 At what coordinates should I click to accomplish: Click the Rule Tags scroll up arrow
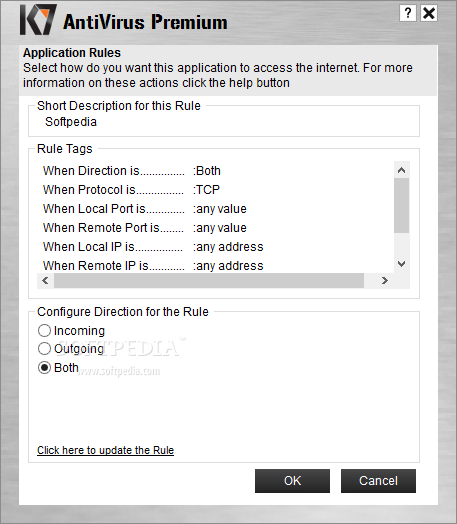click(402, 170)
